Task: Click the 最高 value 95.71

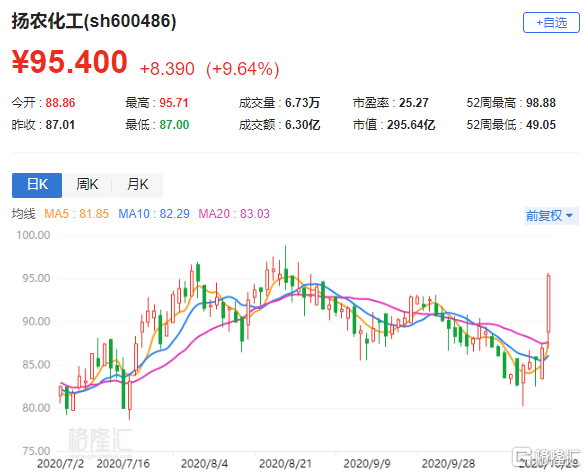Action: tap(174, 103)
